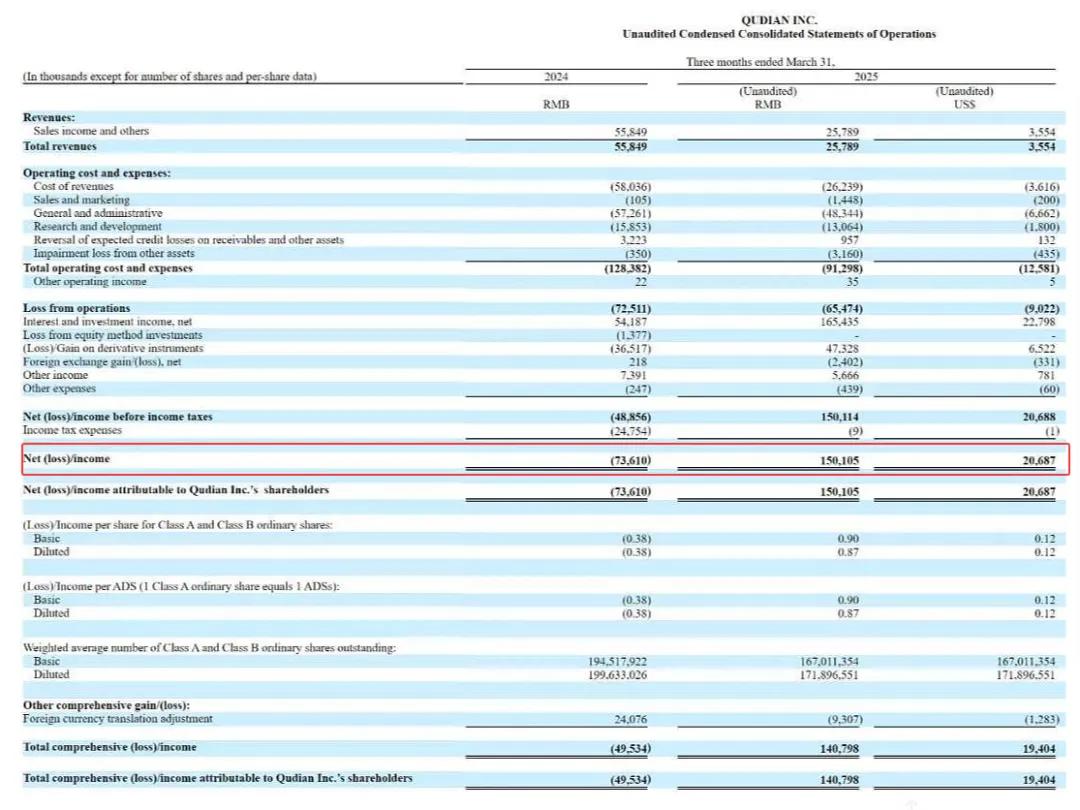
Task: Select Foreign currency translation 2024 value 24,076
Action: tap(631, 719)
